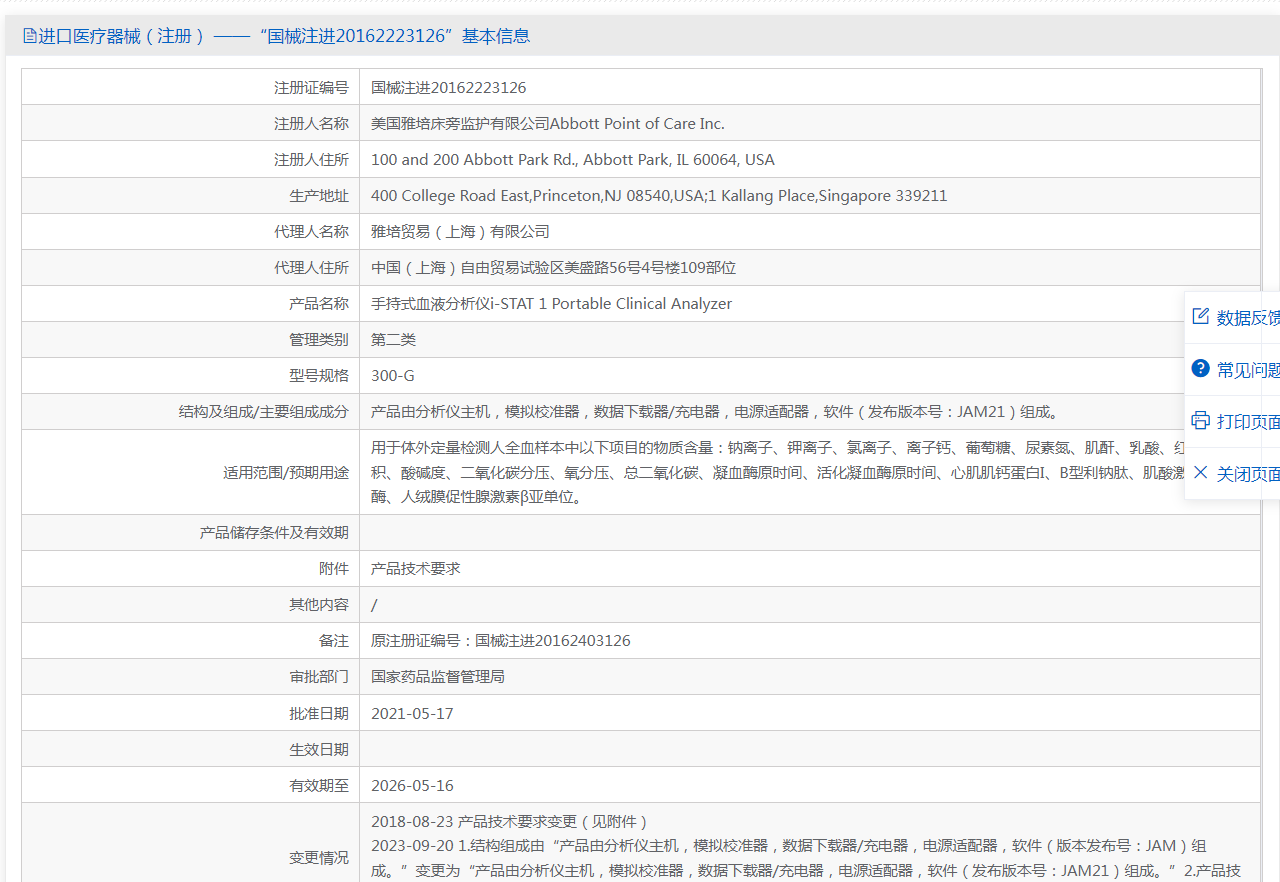This screenshot has width=1280, height=882.
Task: Open the 数据反馈 feedback edit icon
Action: [x=1201, y=317]
